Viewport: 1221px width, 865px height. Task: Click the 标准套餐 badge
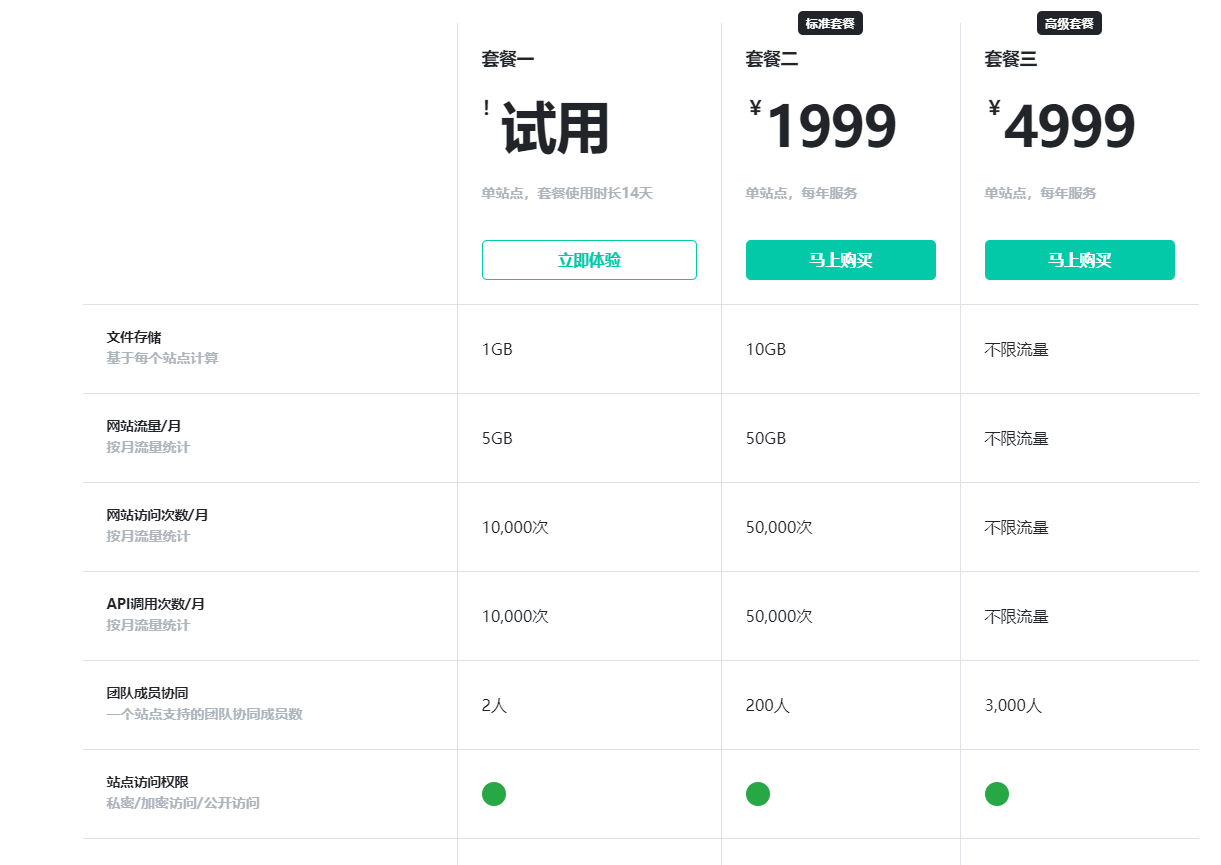(830, 23)
